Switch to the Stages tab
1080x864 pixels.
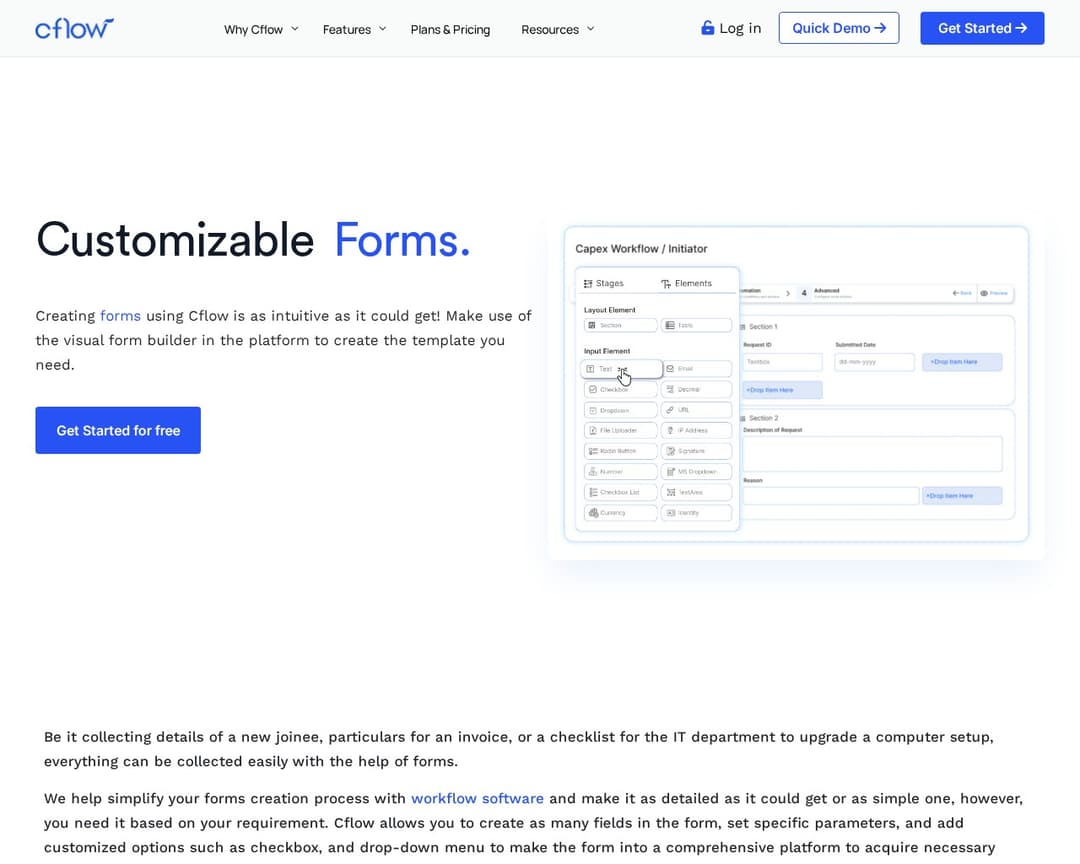603,283
